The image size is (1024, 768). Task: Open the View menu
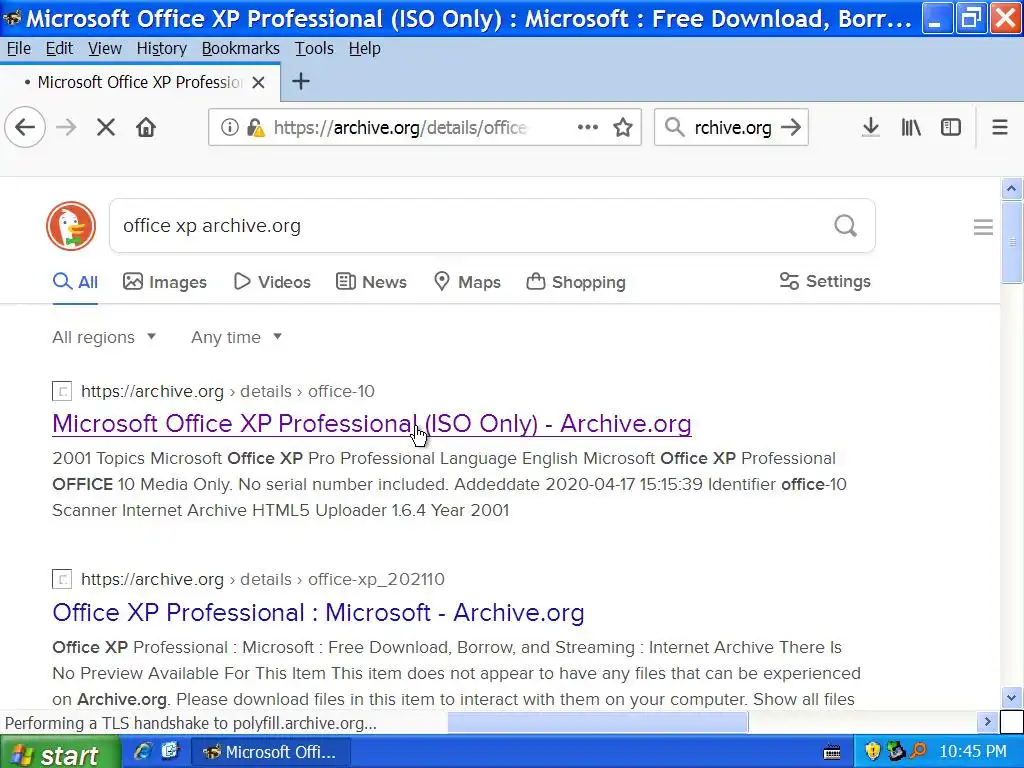point(105,48)
